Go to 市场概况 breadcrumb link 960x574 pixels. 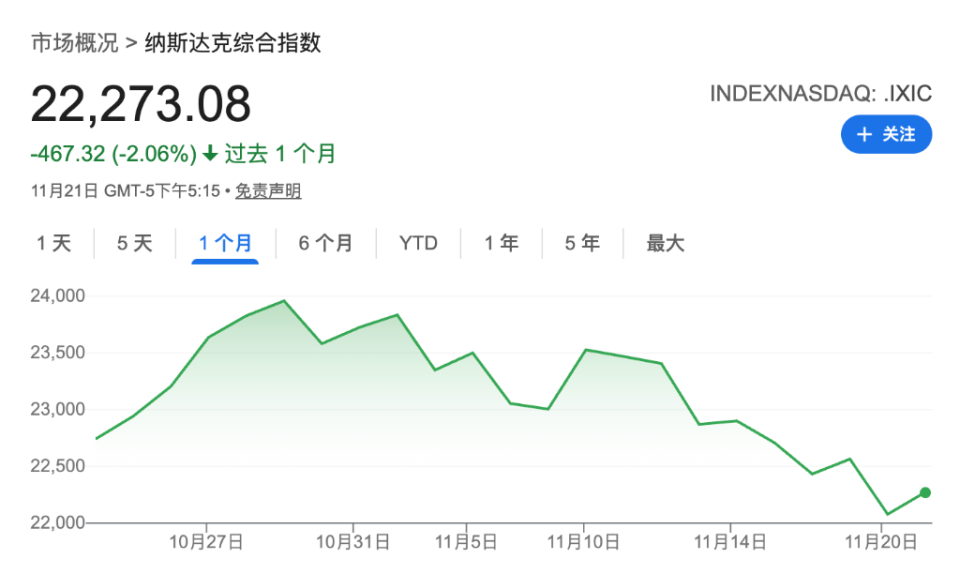[x=74, y=44]
